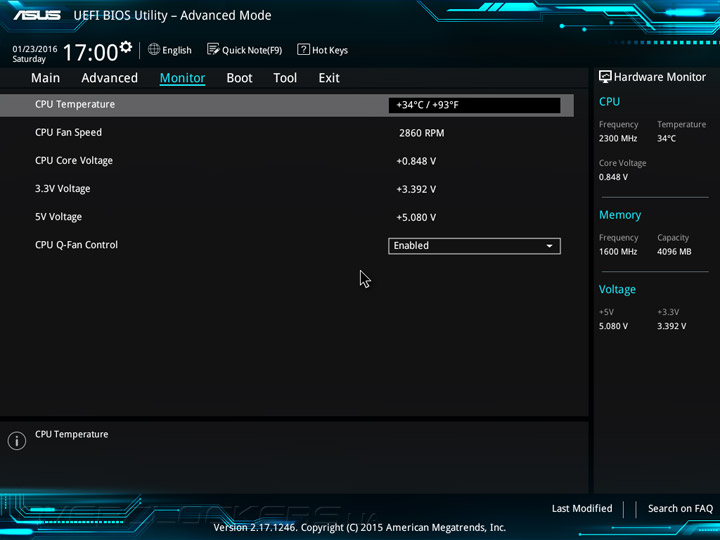Select the 3.3V Voltage row
720x540 pixels.
point(287,189)
